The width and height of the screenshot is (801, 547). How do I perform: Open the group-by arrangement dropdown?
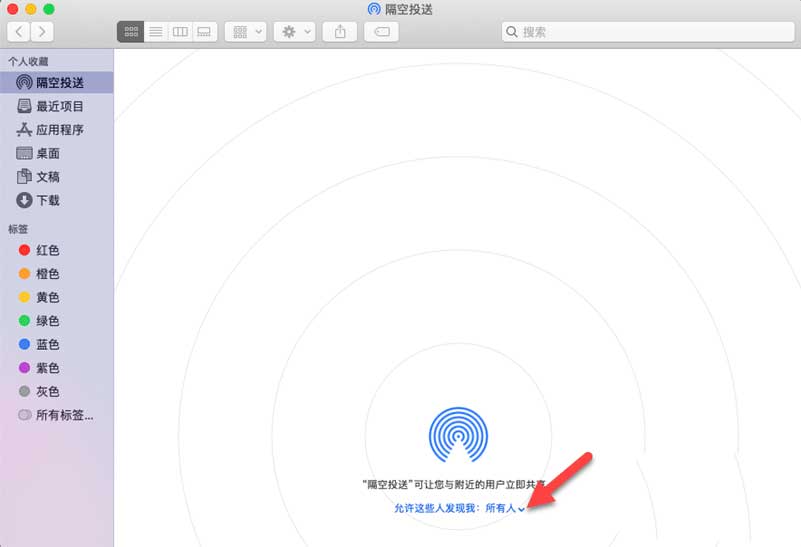click(x=246, y=32)
